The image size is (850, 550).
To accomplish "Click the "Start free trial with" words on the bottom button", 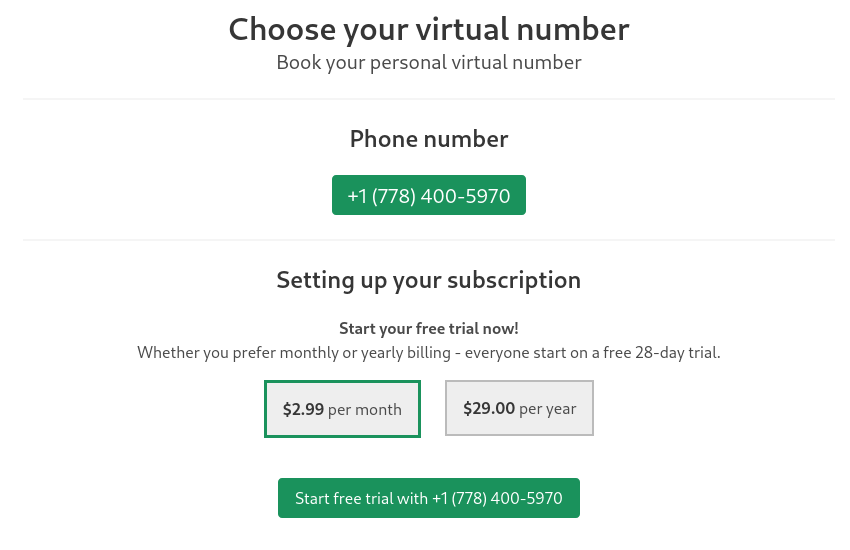I will pyautogui.click(x=361, y=498).
